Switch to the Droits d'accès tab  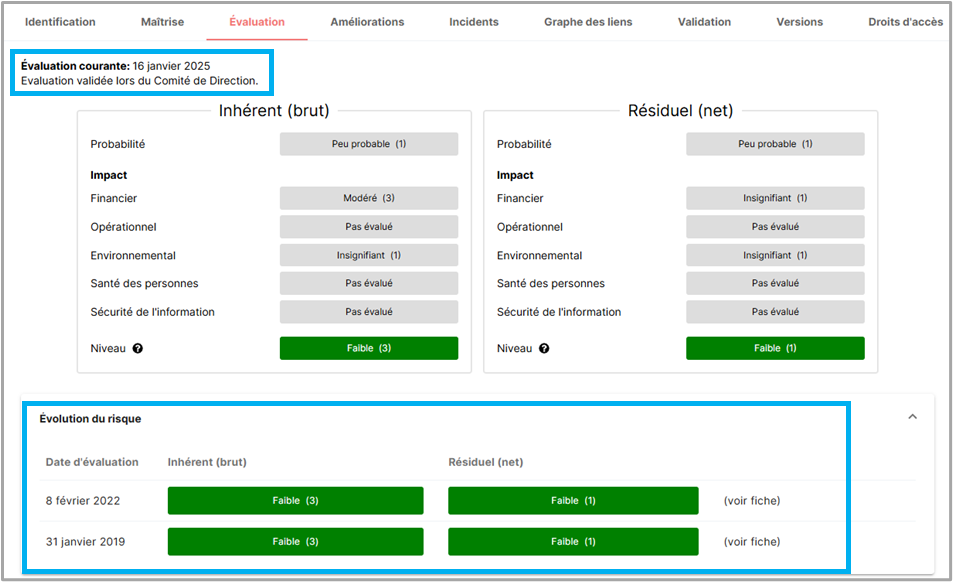click(906, 22)
